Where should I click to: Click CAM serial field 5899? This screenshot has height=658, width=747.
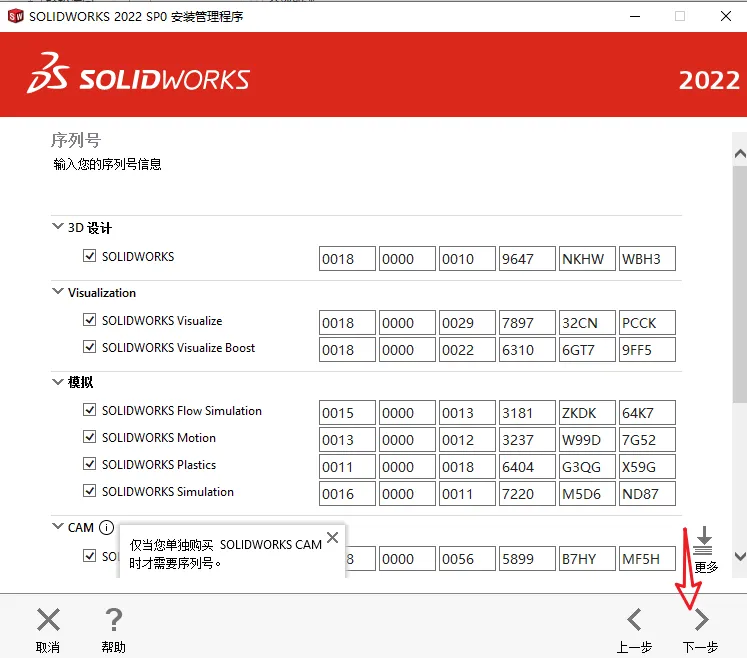click(x=527, y=558)
